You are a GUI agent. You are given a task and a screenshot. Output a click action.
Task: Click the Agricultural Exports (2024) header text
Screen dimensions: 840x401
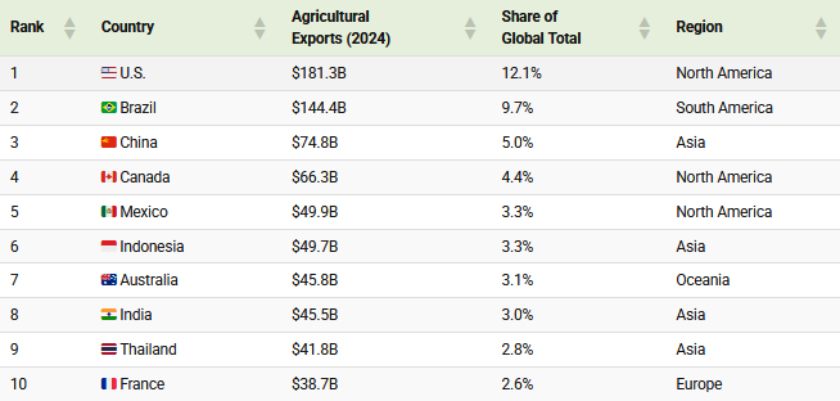point(341,28)
